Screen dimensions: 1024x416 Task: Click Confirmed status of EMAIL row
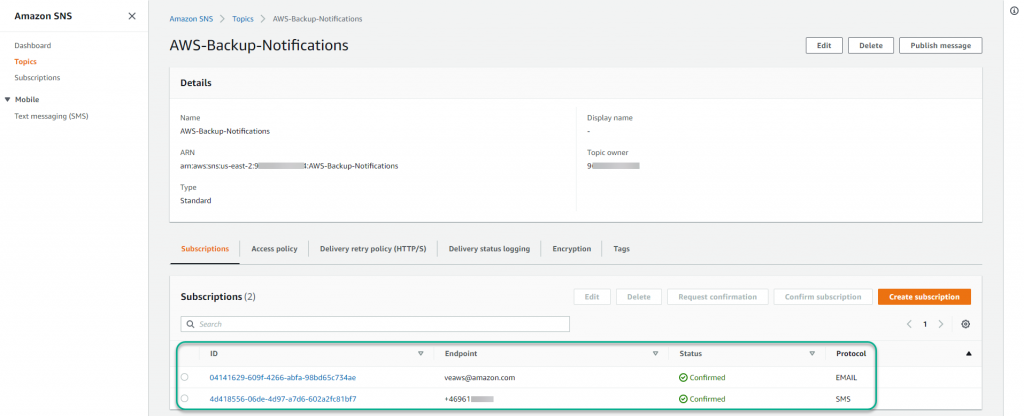pyautogui.click(x=702, y=377)
